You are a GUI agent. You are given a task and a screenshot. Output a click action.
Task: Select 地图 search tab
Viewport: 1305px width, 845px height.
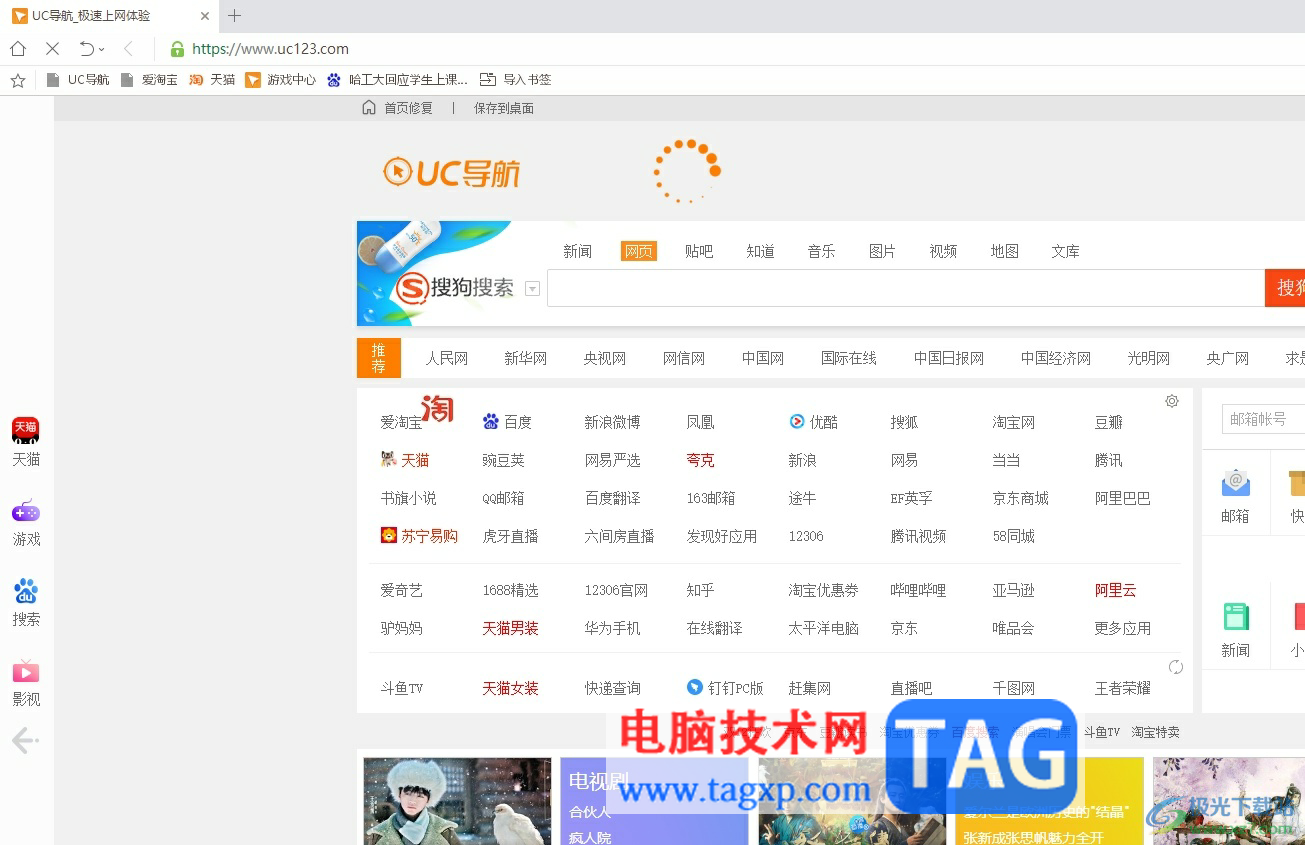pyautogui.click(x=1004, y=251)
